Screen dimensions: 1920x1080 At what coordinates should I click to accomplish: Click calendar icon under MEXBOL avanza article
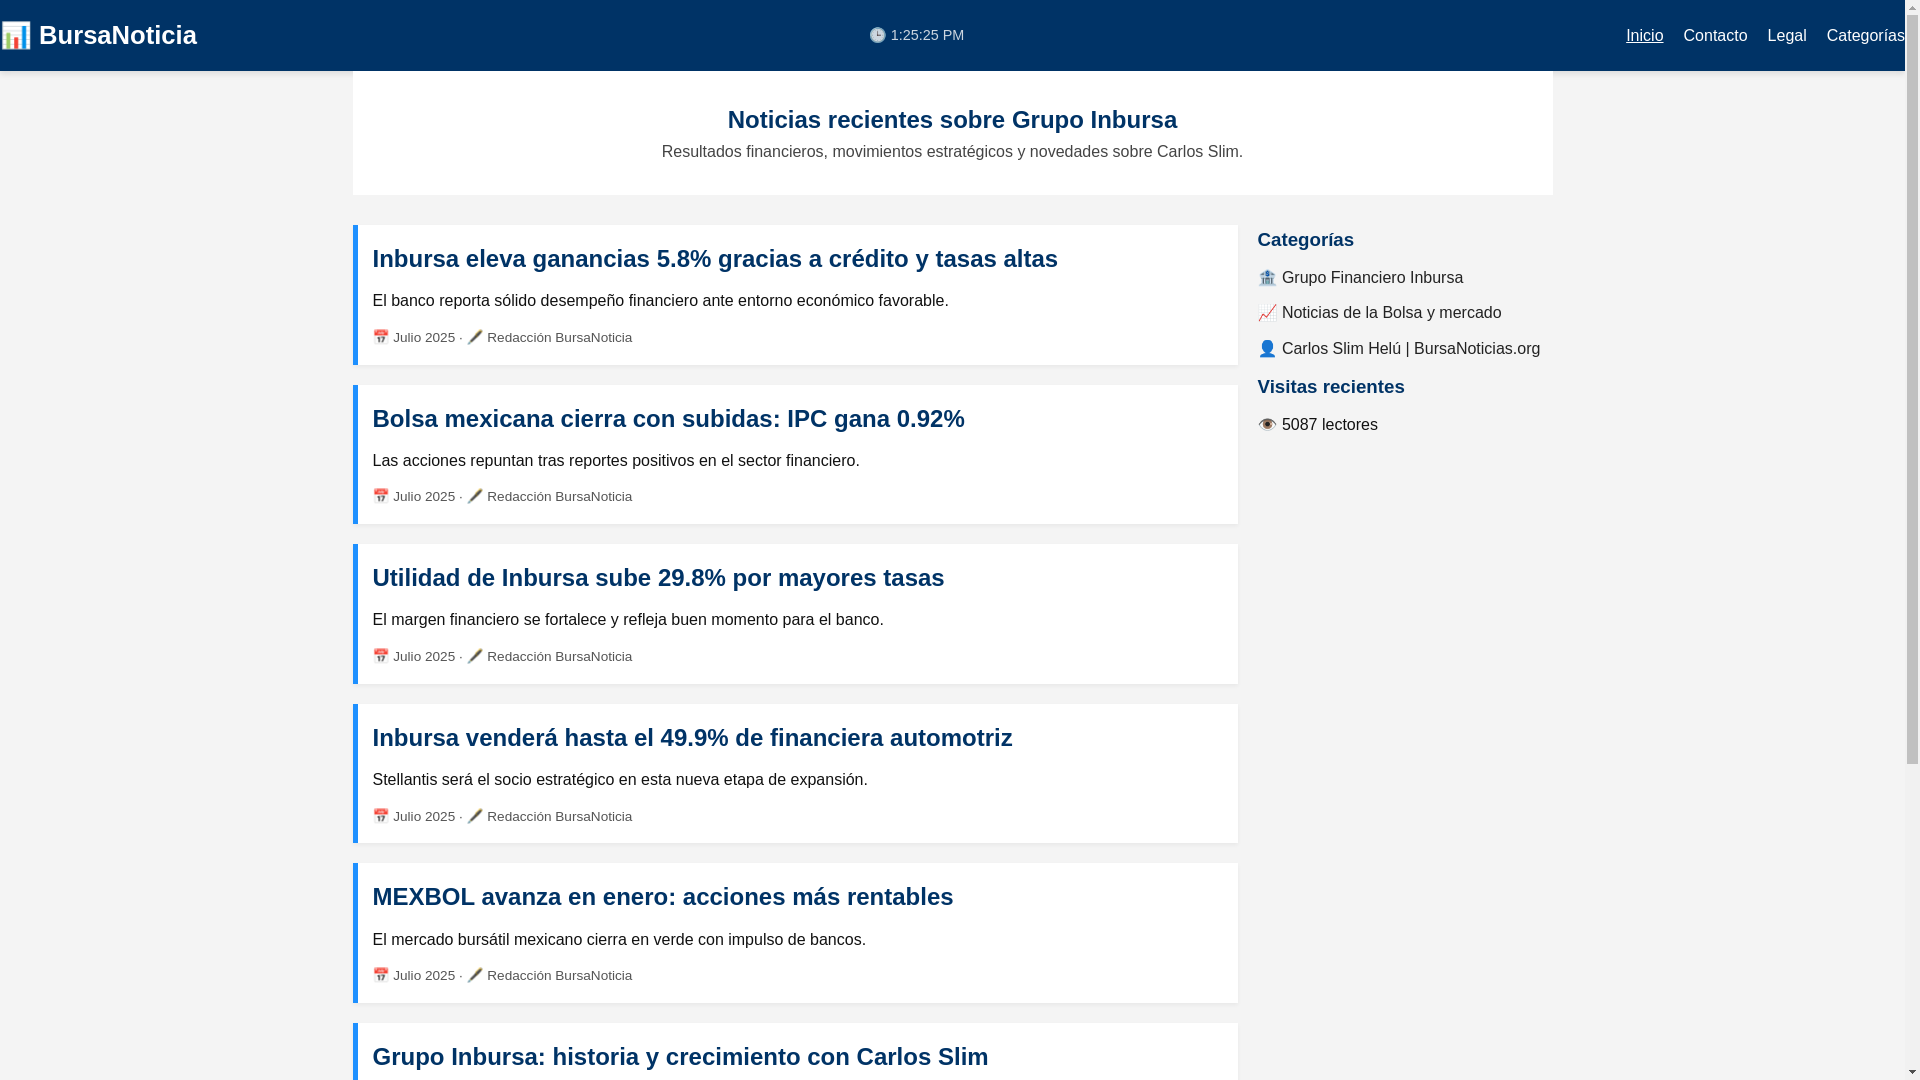(381, 975)
